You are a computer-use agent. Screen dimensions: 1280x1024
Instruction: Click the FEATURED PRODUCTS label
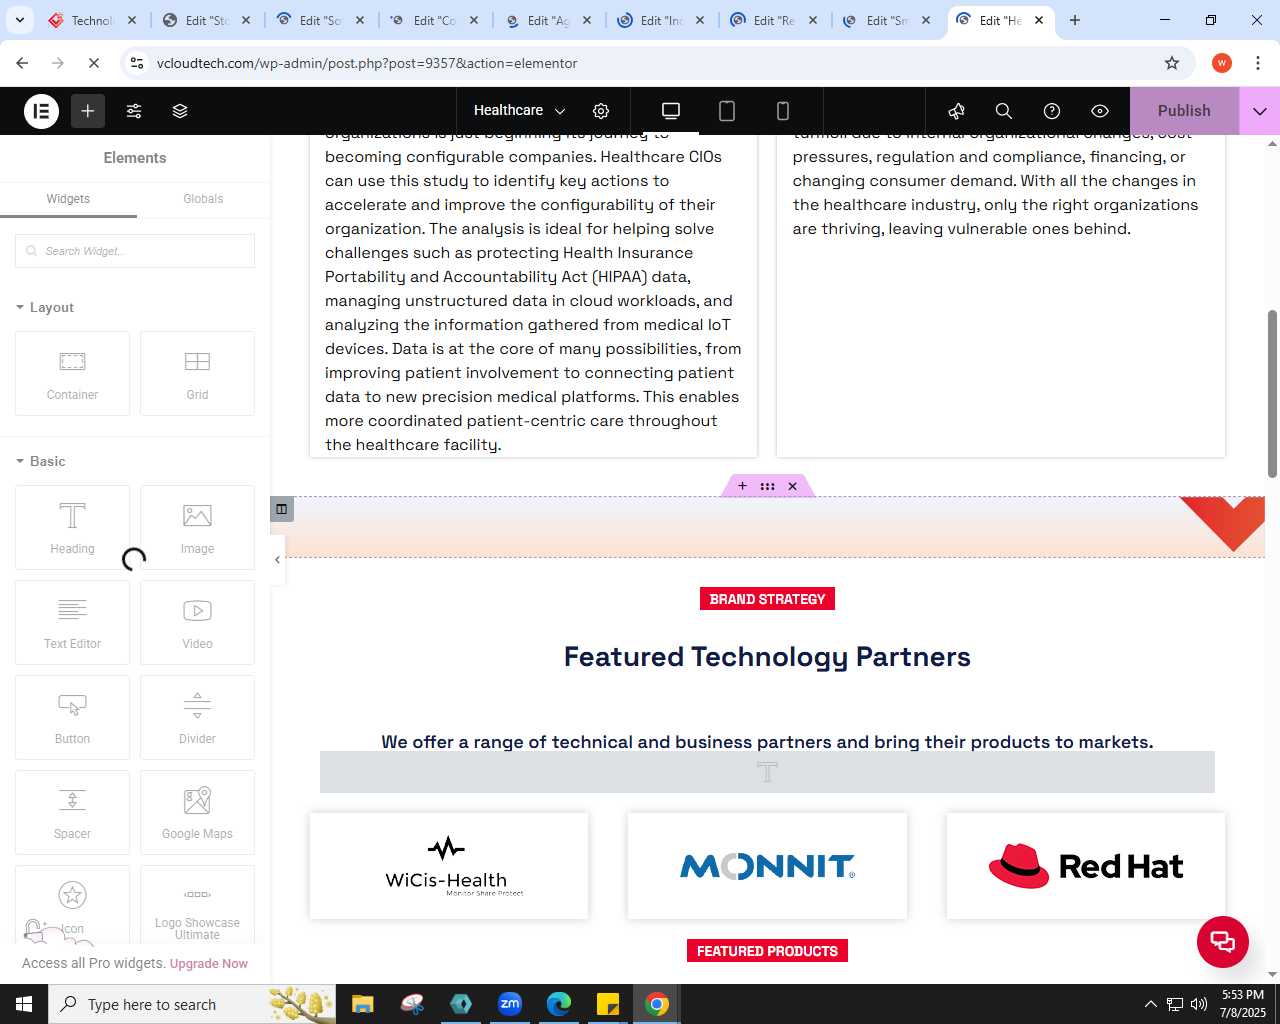tap(767, 951)
